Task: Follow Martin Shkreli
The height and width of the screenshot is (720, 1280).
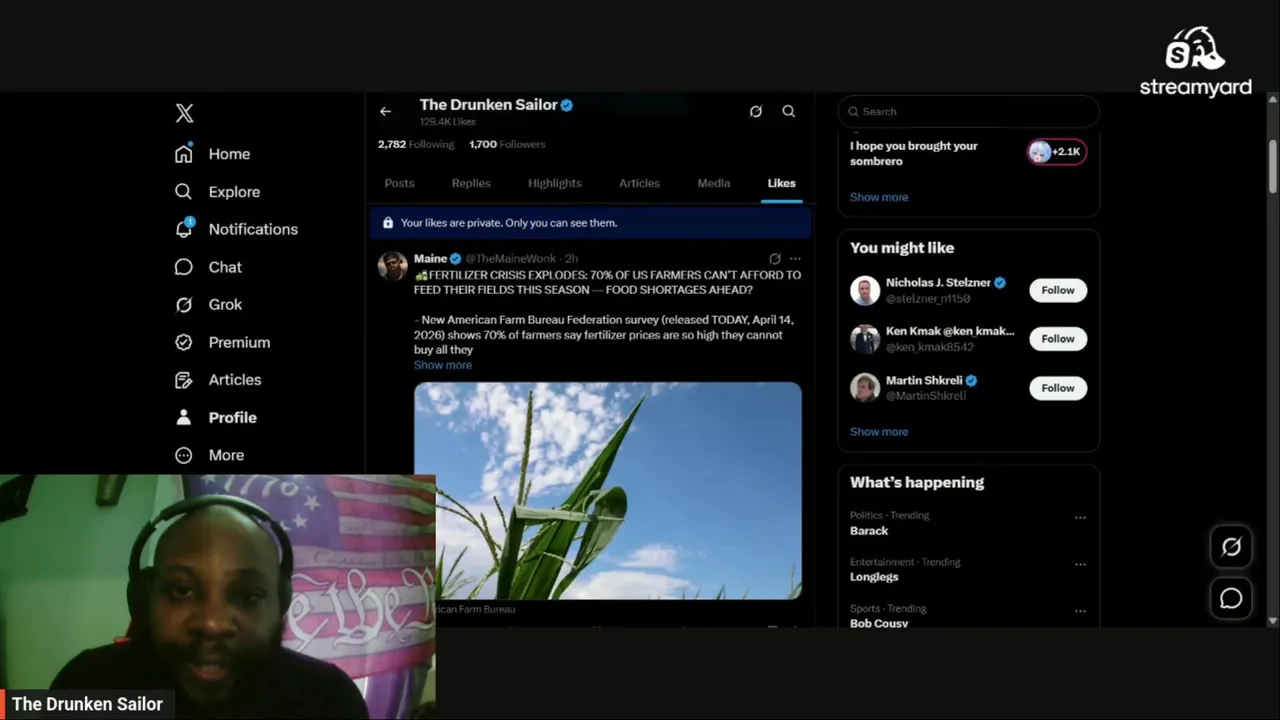Action: [x=1058, y=387]
